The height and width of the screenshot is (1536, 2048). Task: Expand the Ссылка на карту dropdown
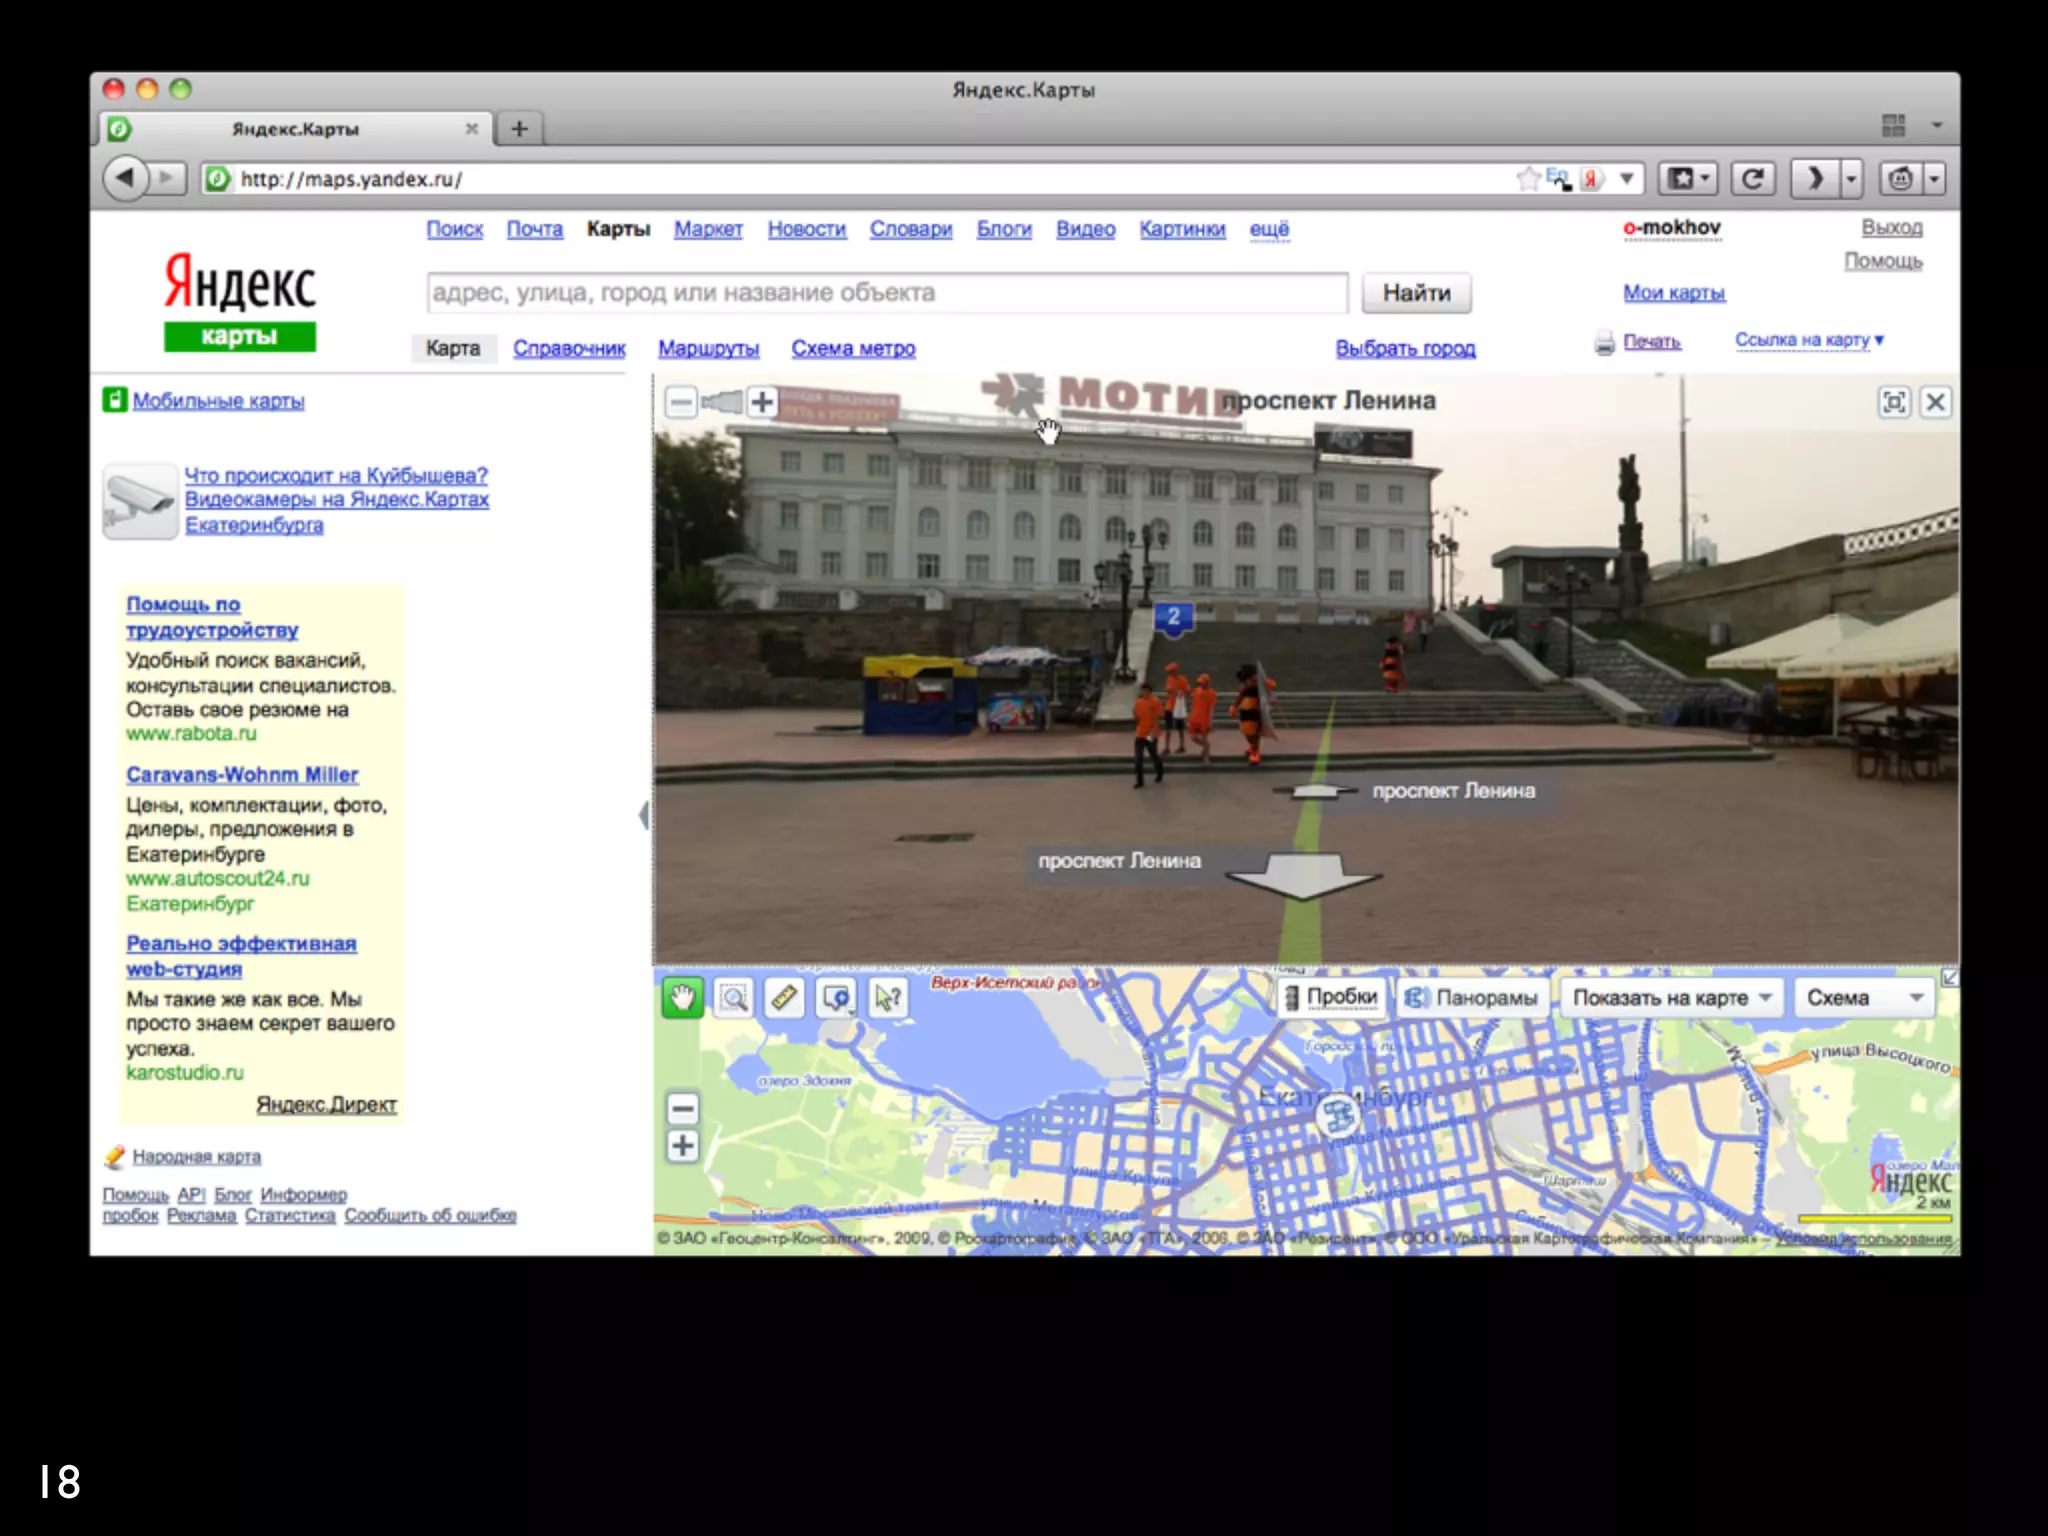tap(1809, 340)
